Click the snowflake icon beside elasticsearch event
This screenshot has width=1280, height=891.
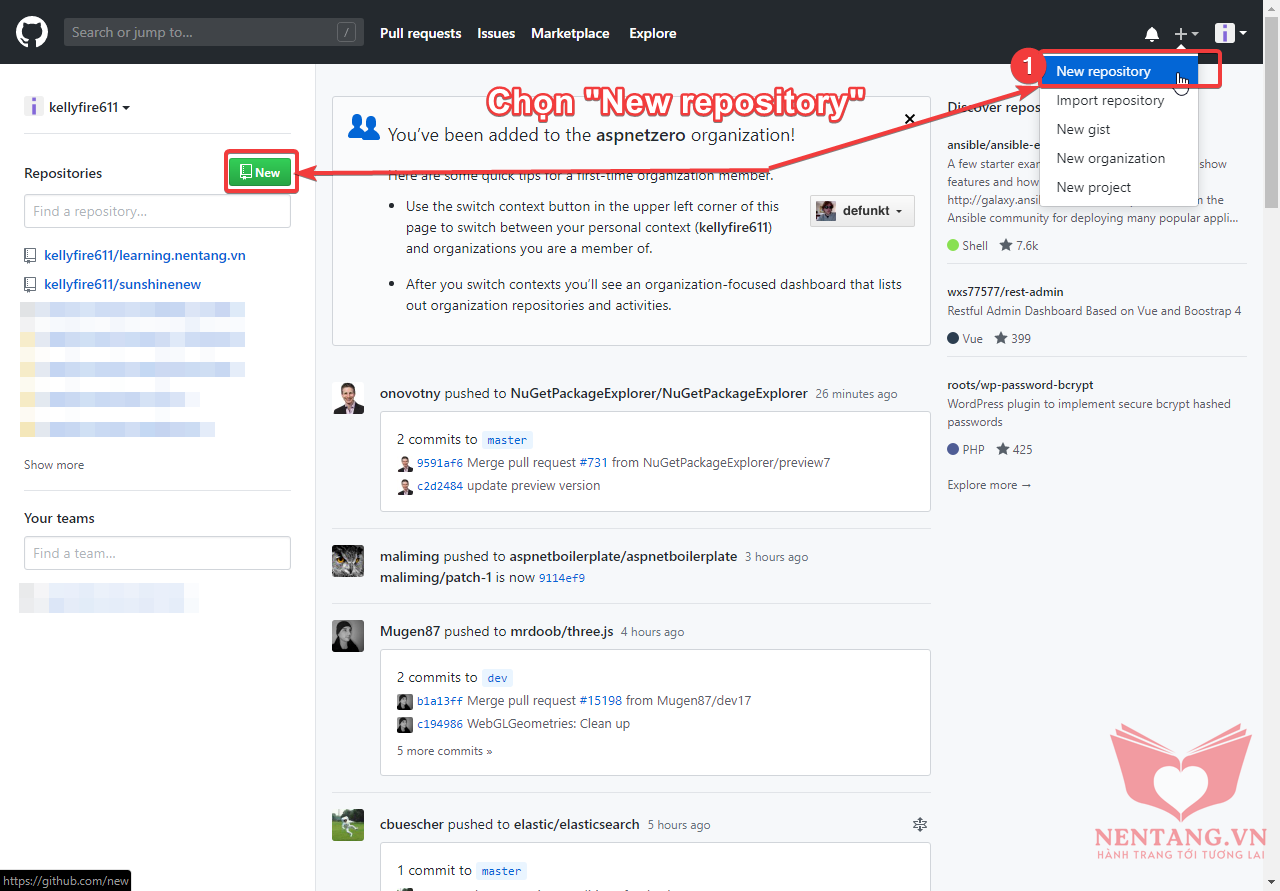[920, 824]
